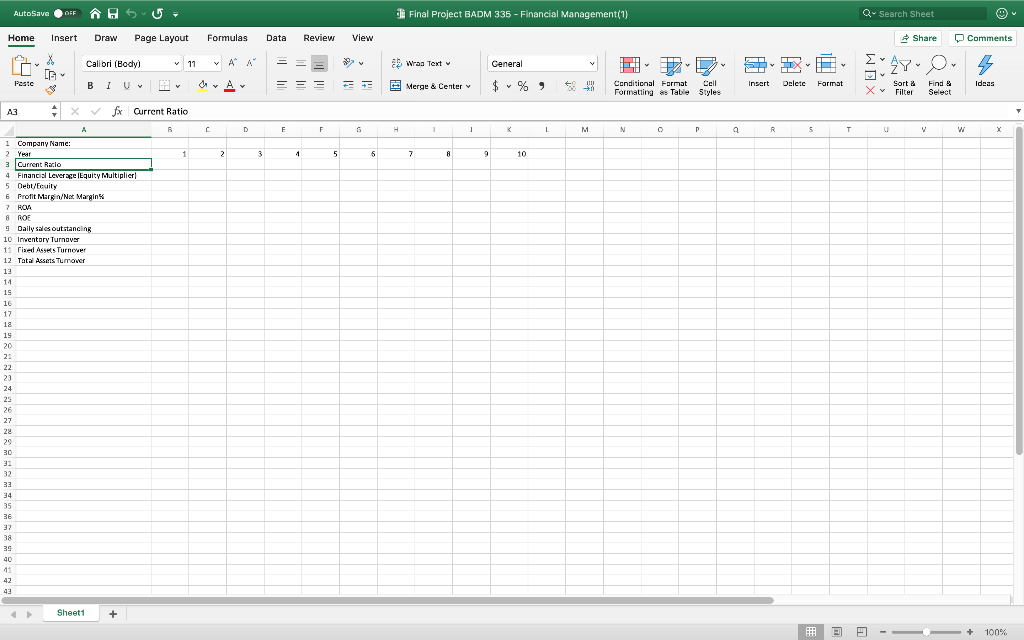Decrease font size with the smaller A icon
Image resolution: width=1024 pixels, height=640 pixels.
[251, 63]
